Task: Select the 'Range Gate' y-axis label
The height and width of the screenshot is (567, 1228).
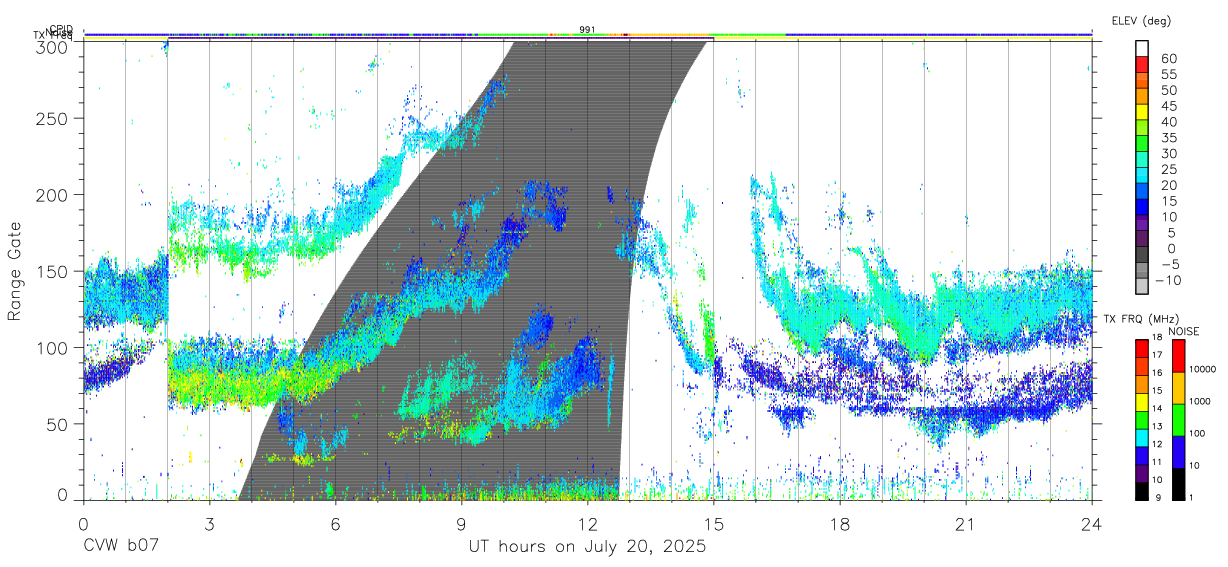Action: (15, 271)
